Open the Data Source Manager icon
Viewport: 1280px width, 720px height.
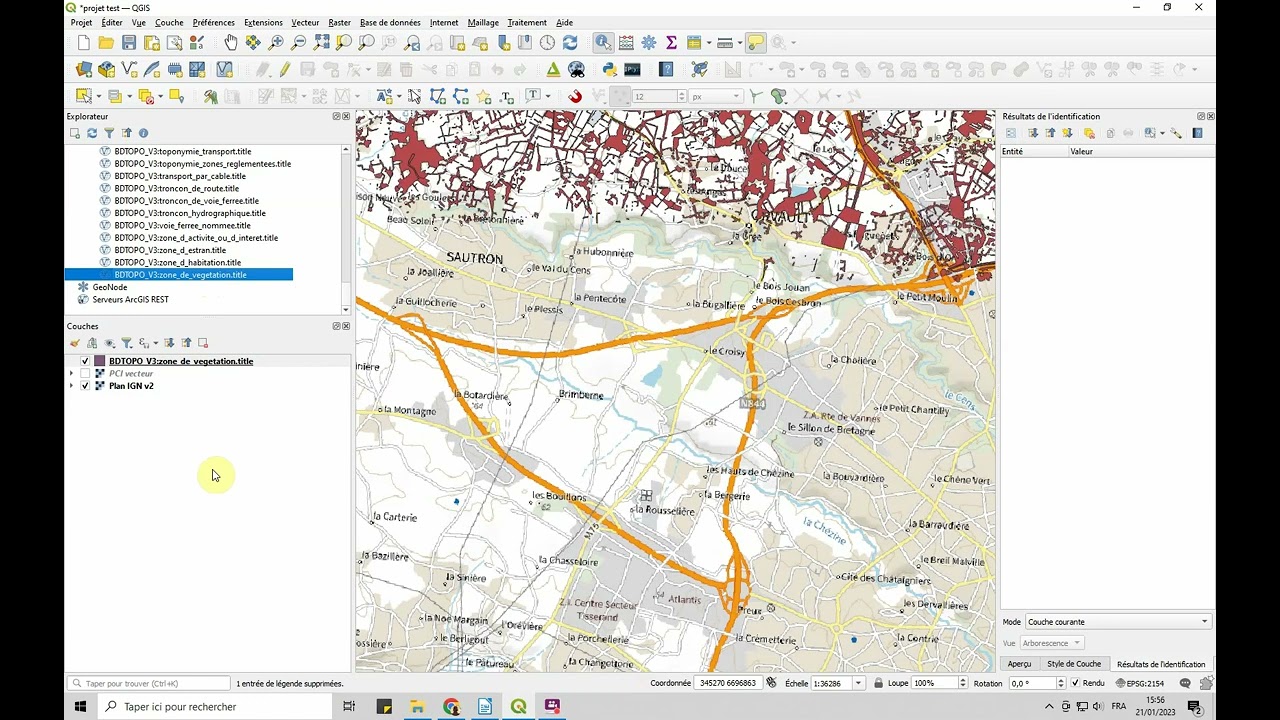(84, 70)
